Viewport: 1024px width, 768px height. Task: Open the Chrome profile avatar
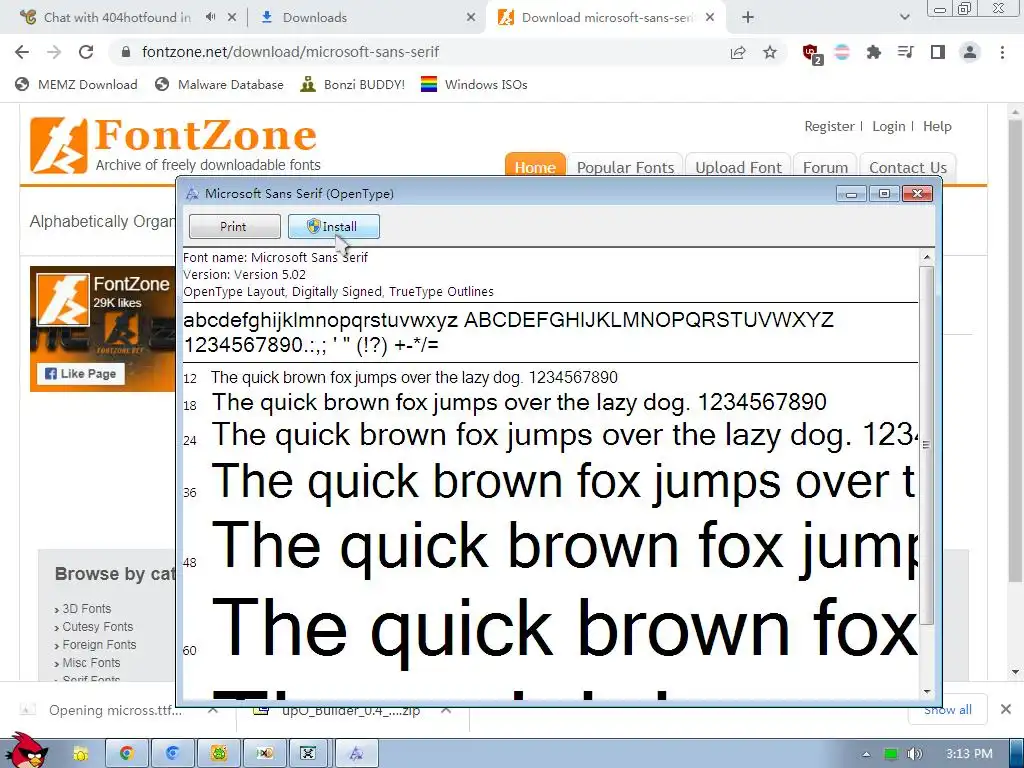(x=970, y=52)
